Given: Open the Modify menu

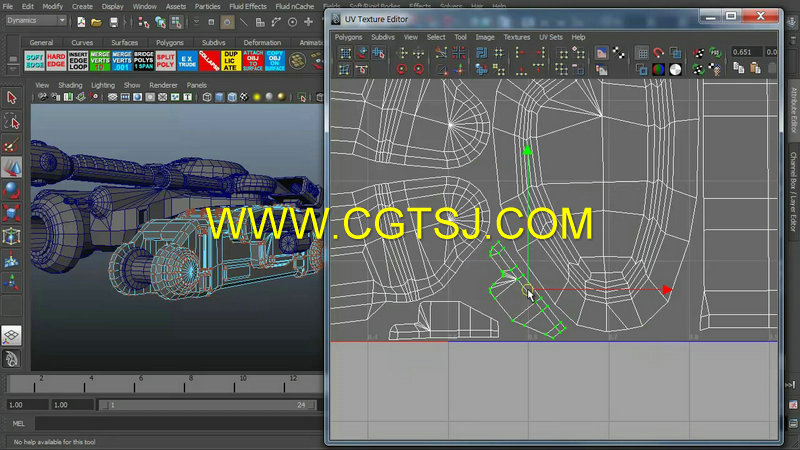Looking at the screenshot, I should (52, 6).
